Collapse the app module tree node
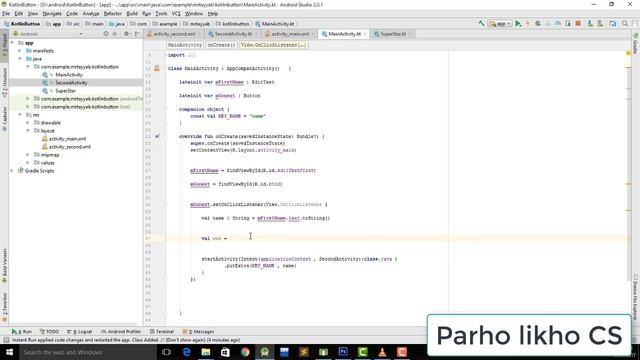Viewport: 640px width, 360px height. pos(12,43)
